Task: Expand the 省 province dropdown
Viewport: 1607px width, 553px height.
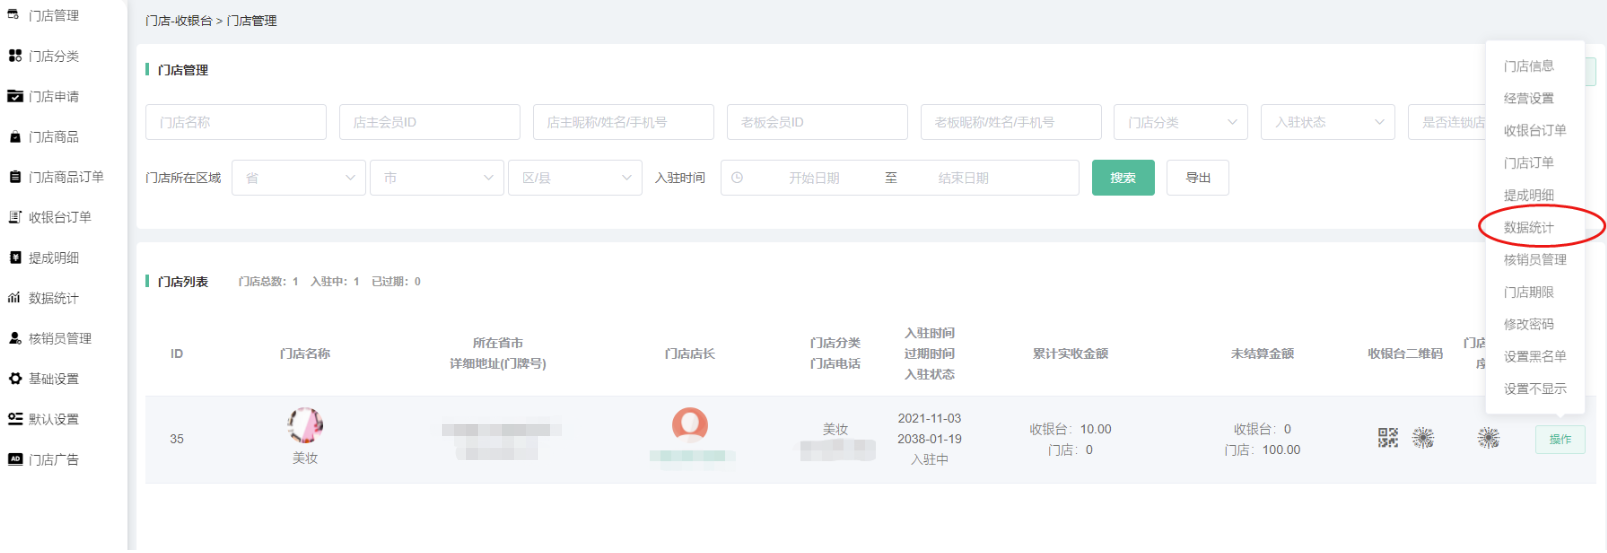Action: 298,178
